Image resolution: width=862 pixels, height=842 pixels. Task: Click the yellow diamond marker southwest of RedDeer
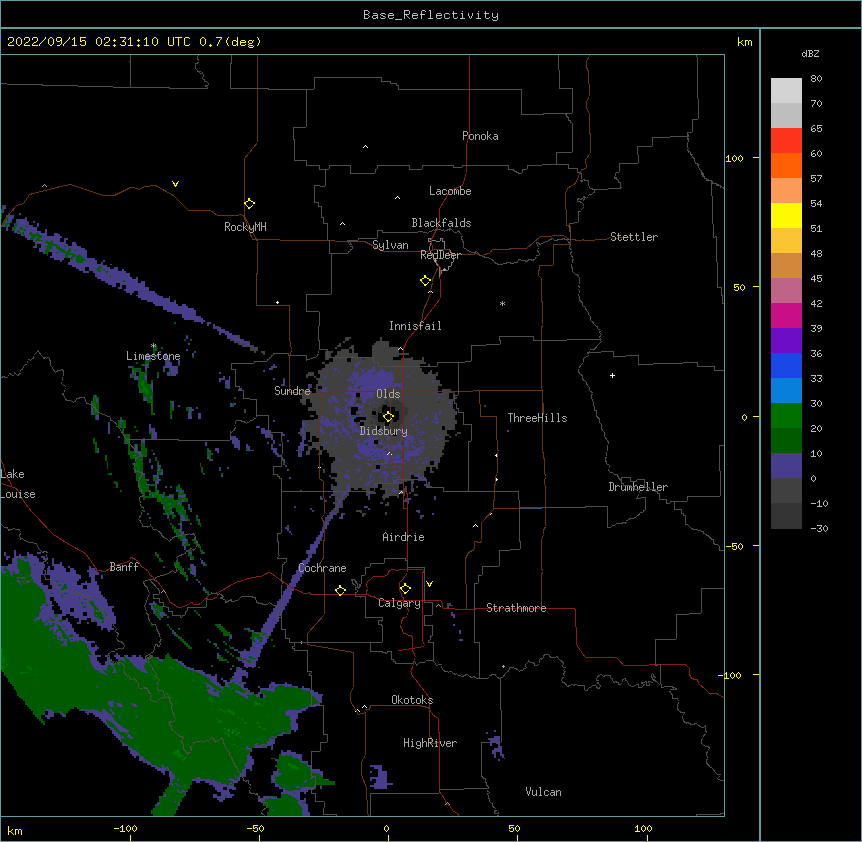[x=426, y=281]
